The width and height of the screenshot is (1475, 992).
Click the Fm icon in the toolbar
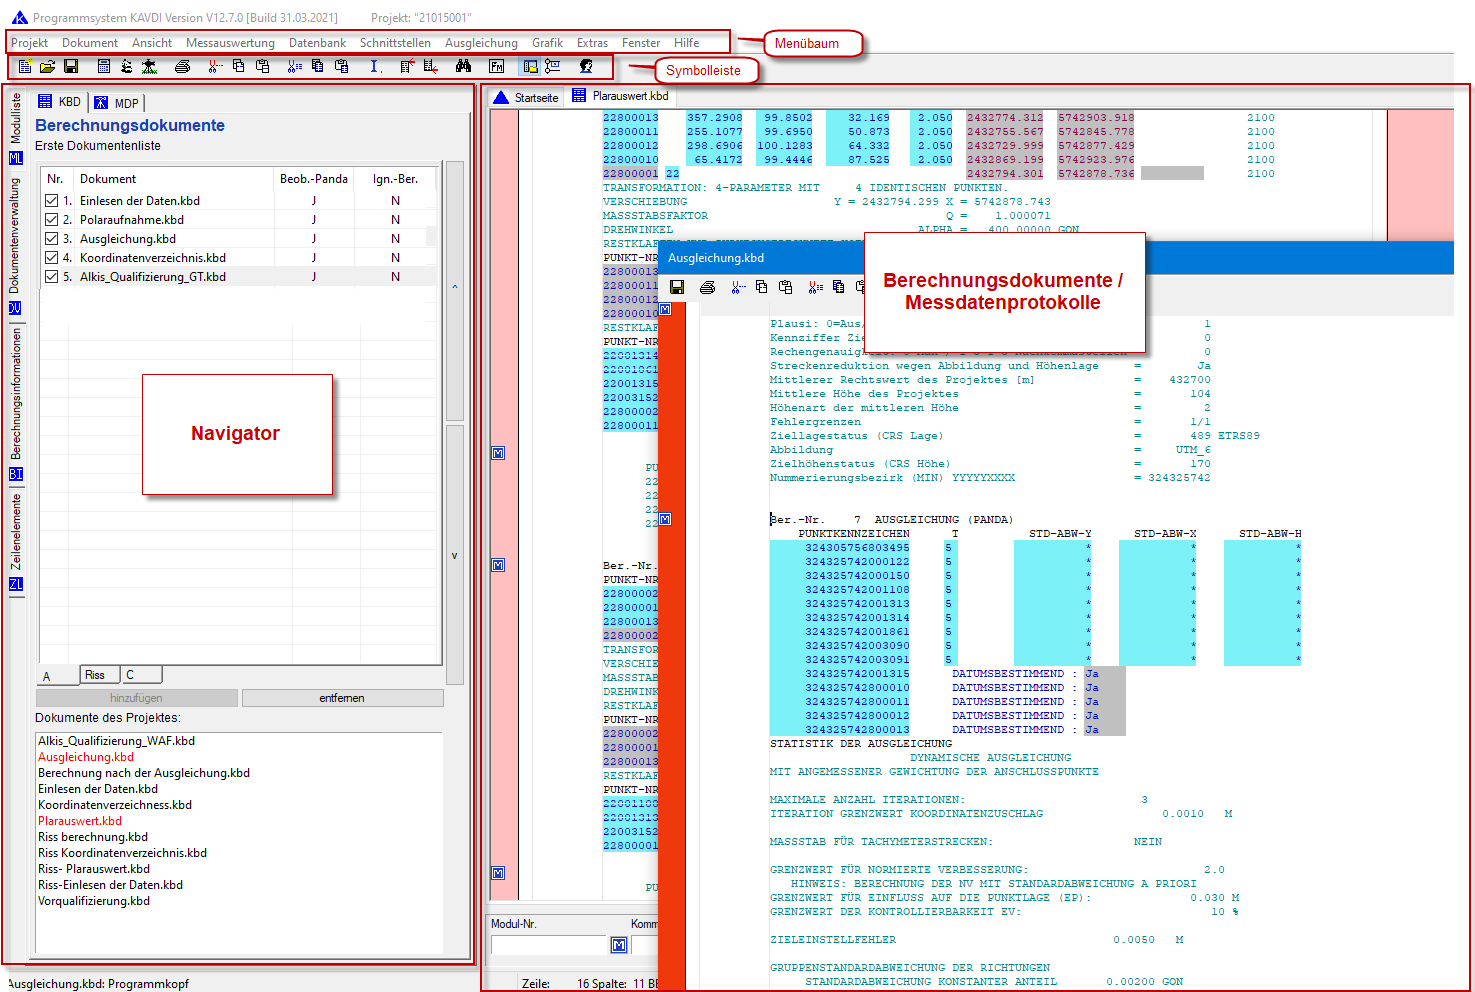tap(497, 66)
